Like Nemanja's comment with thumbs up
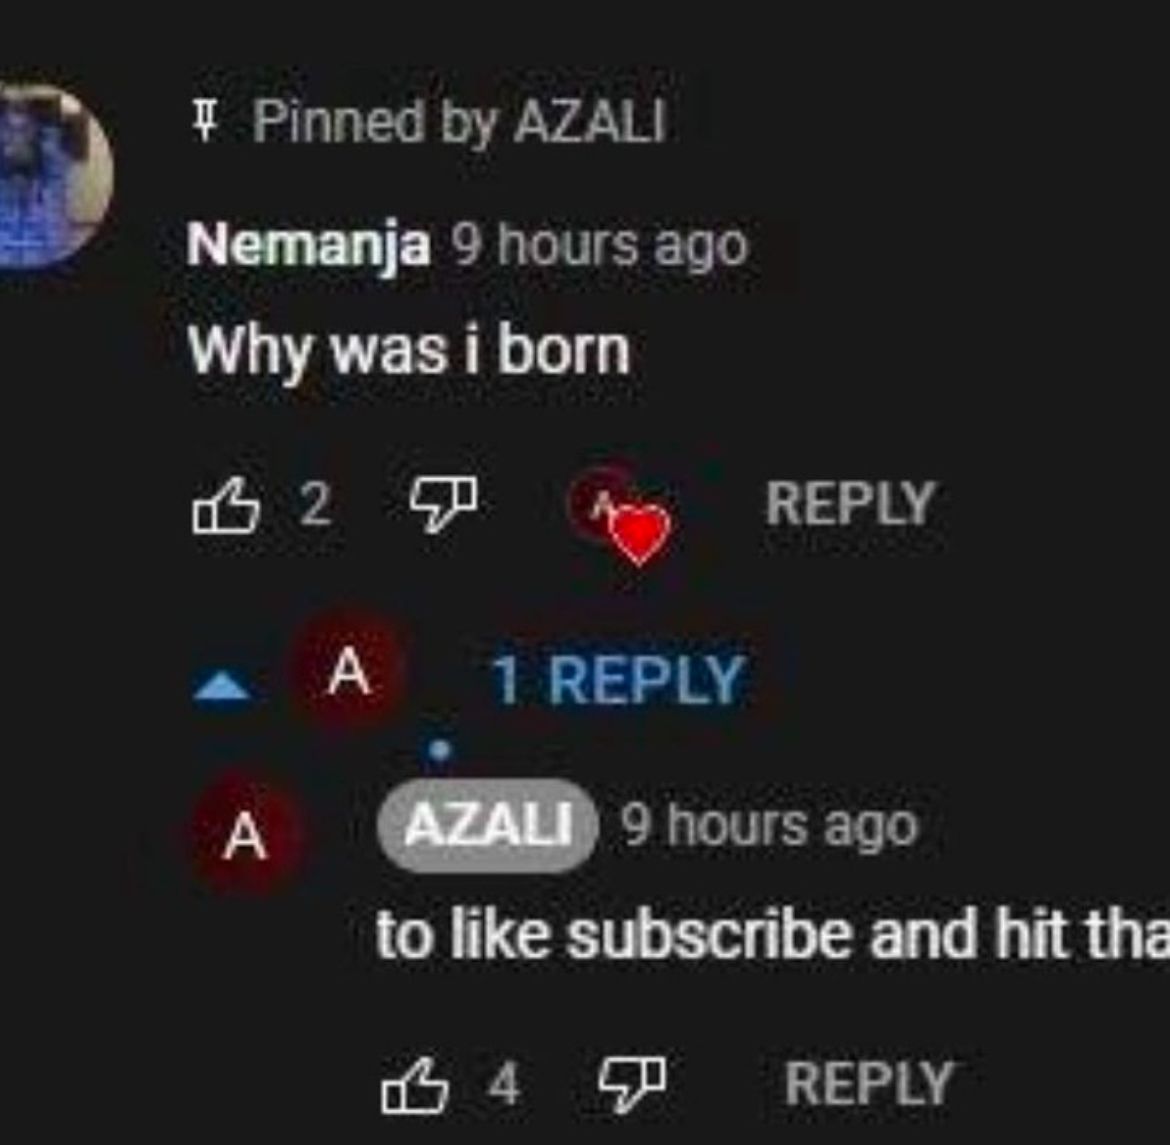 [x=226, y=505]
